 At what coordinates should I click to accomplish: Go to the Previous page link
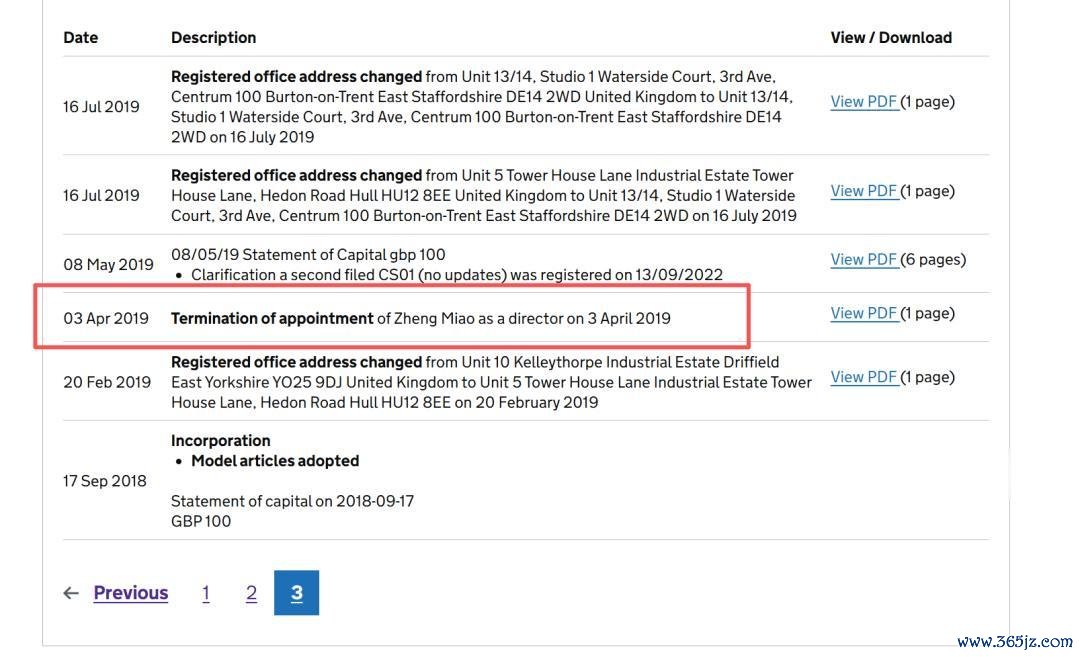(130, 593)
